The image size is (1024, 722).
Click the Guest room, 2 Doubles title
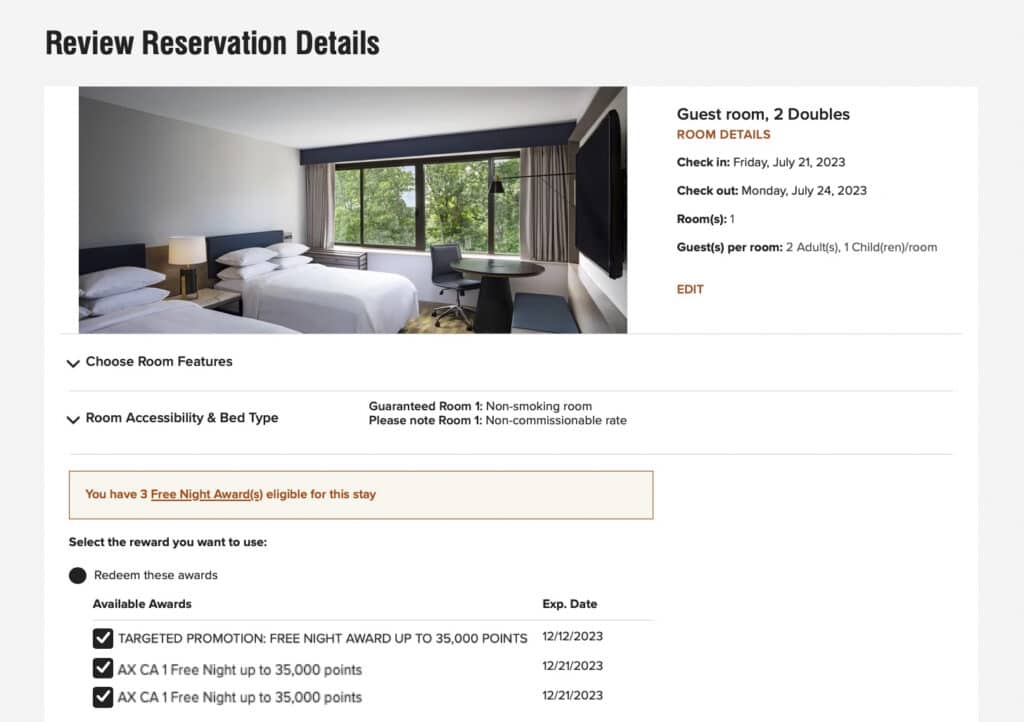coord(764,113)
